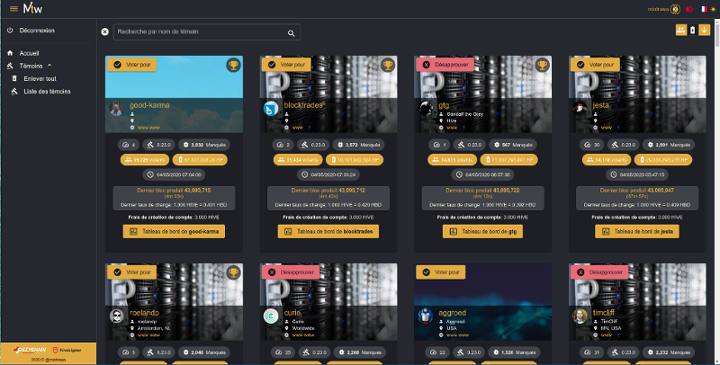Open Tableau de bord de blocktrades
720x365 pixels.
tap(328, 231)
